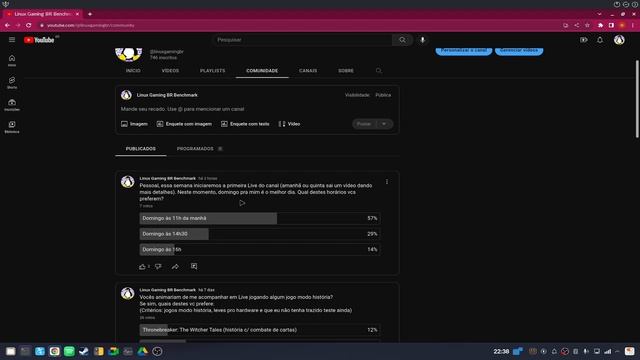The height and width of the screenshot is (360, 640).
Task: Open the volume icon in the system tray
Action: (586, 351)
